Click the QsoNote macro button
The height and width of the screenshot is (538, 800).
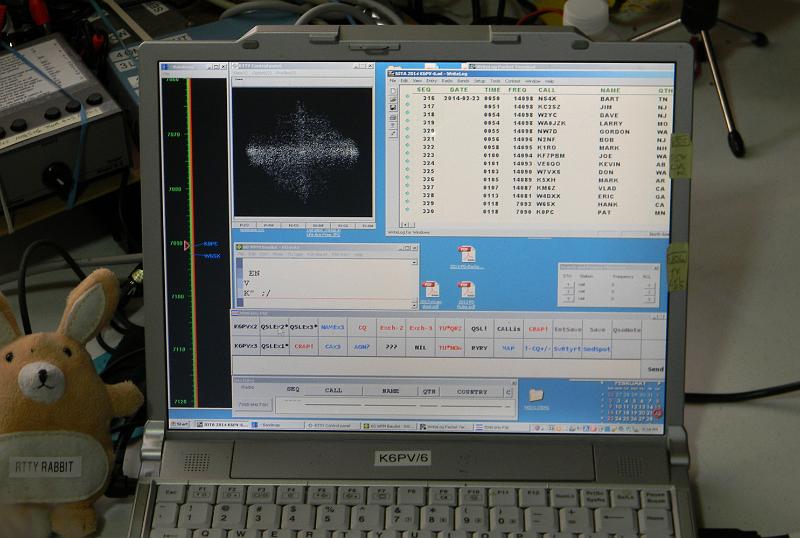627,330
